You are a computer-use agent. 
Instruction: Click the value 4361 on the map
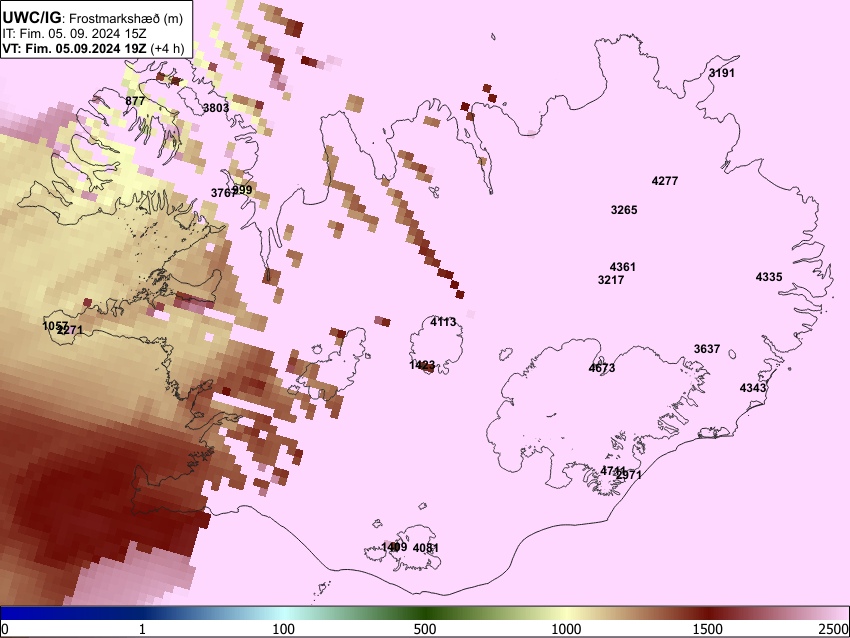click(622, 267)
